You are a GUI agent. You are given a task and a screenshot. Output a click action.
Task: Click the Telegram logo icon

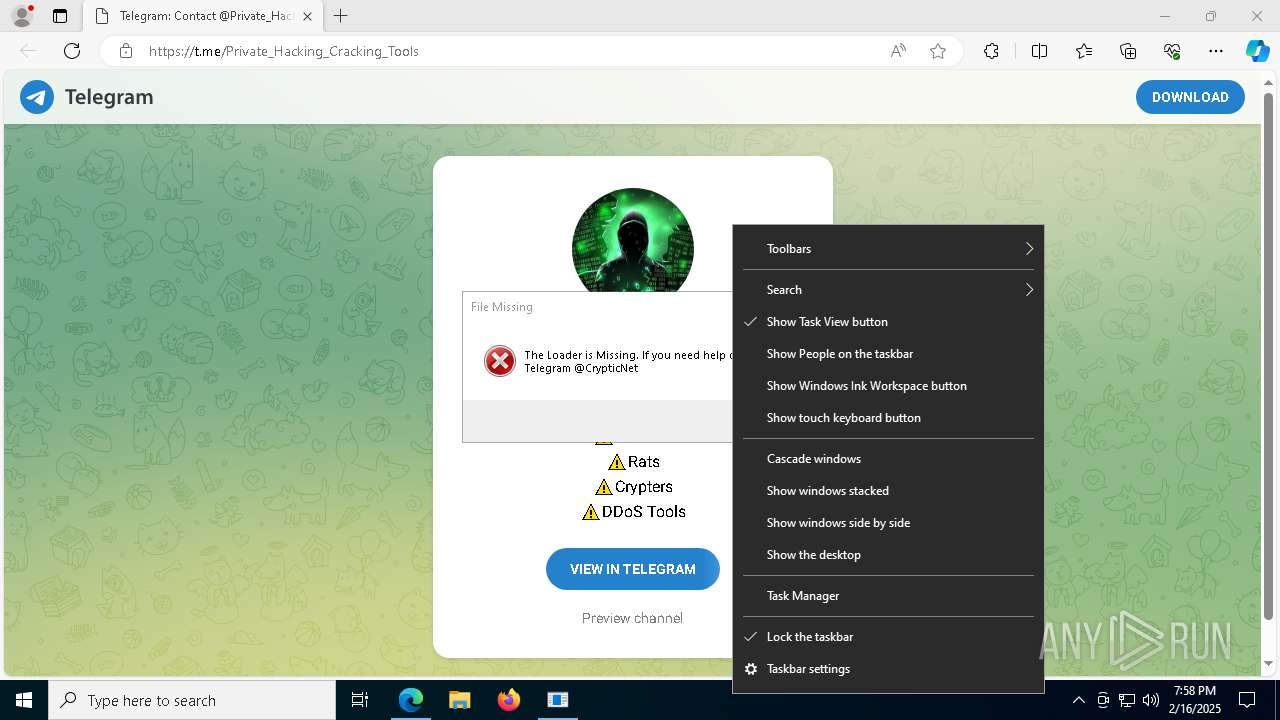[x=37, y=97]
